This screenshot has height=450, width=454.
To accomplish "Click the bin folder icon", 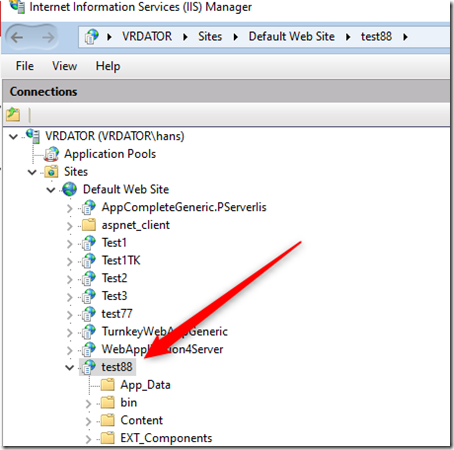I will pyautogui.click(x=108, y=402).
